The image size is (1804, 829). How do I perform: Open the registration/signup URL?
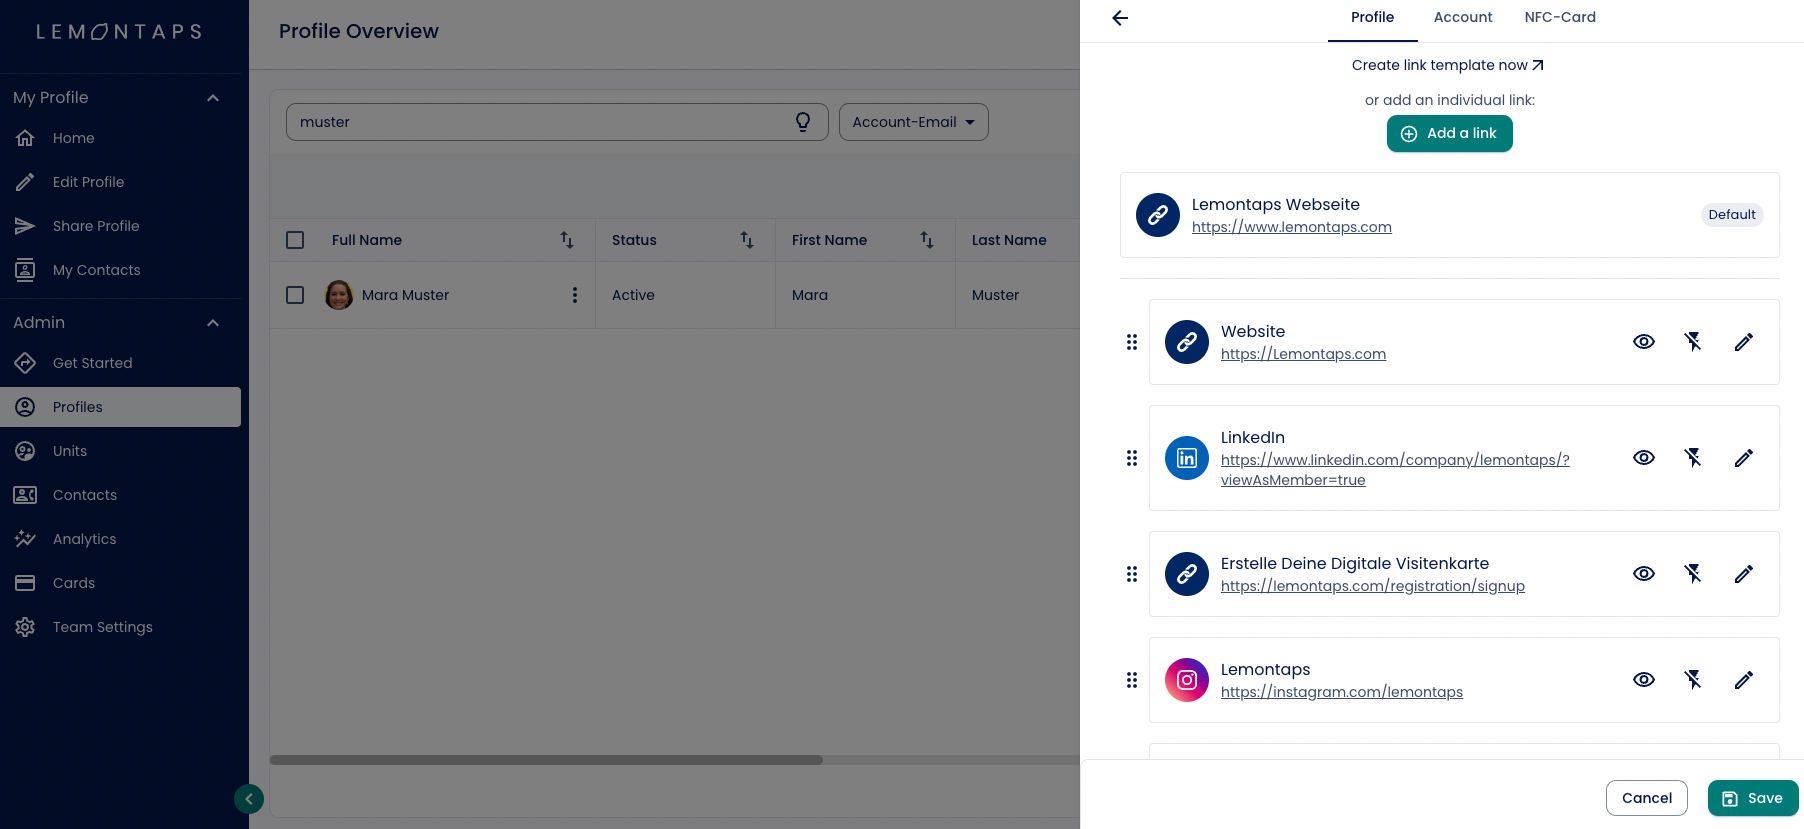[x=1373, y=586]
